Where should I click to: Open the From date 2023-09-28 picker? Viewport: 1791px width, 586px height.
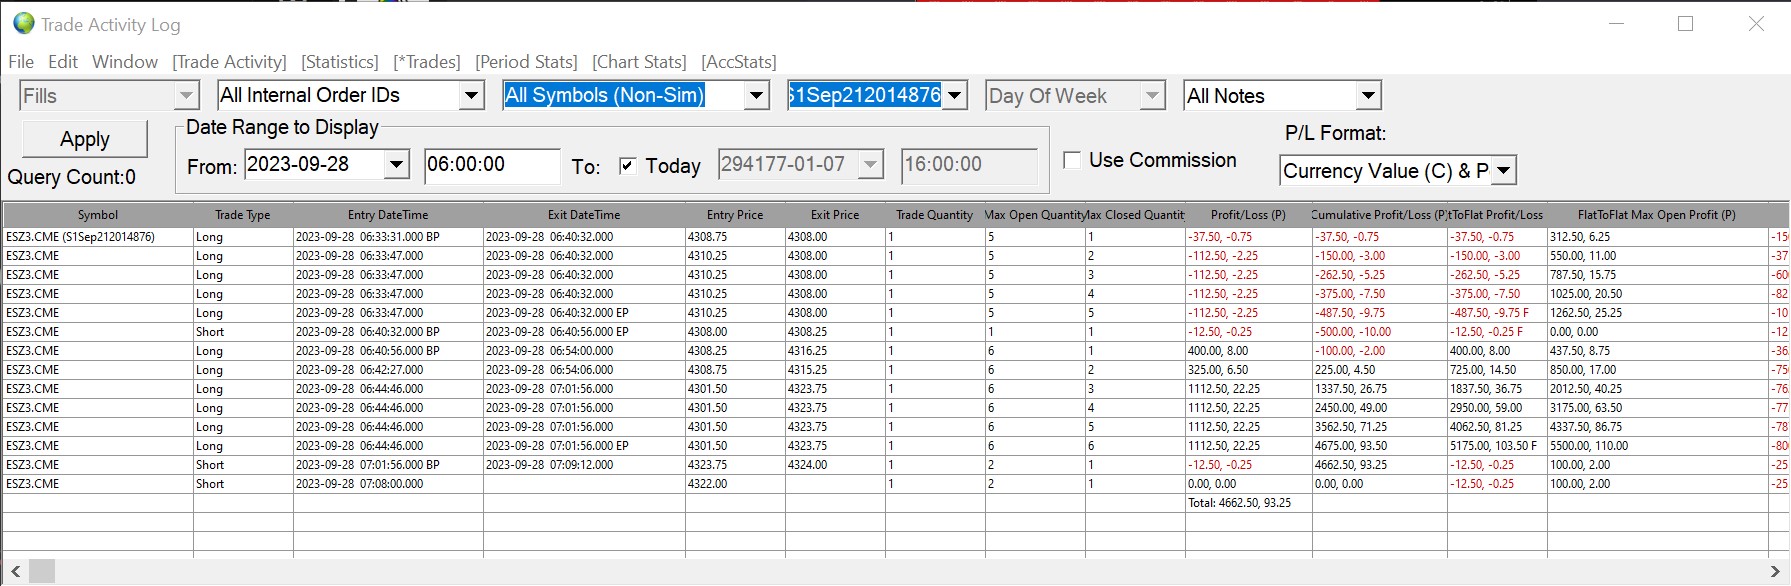(x=397, y=164)
